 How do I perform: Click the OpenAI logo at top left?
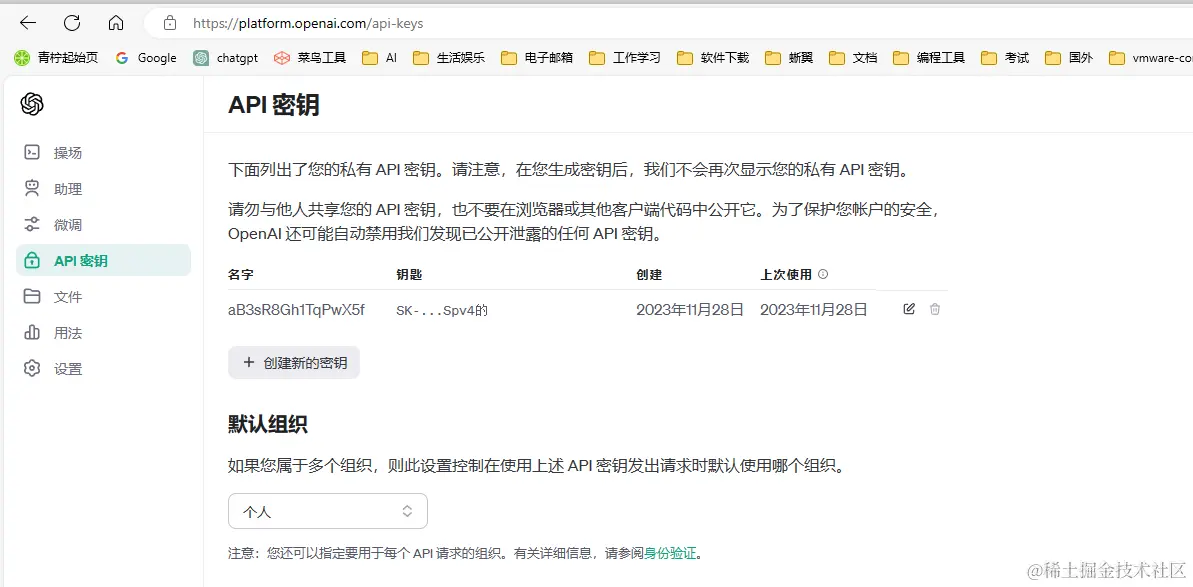point(31,104)
